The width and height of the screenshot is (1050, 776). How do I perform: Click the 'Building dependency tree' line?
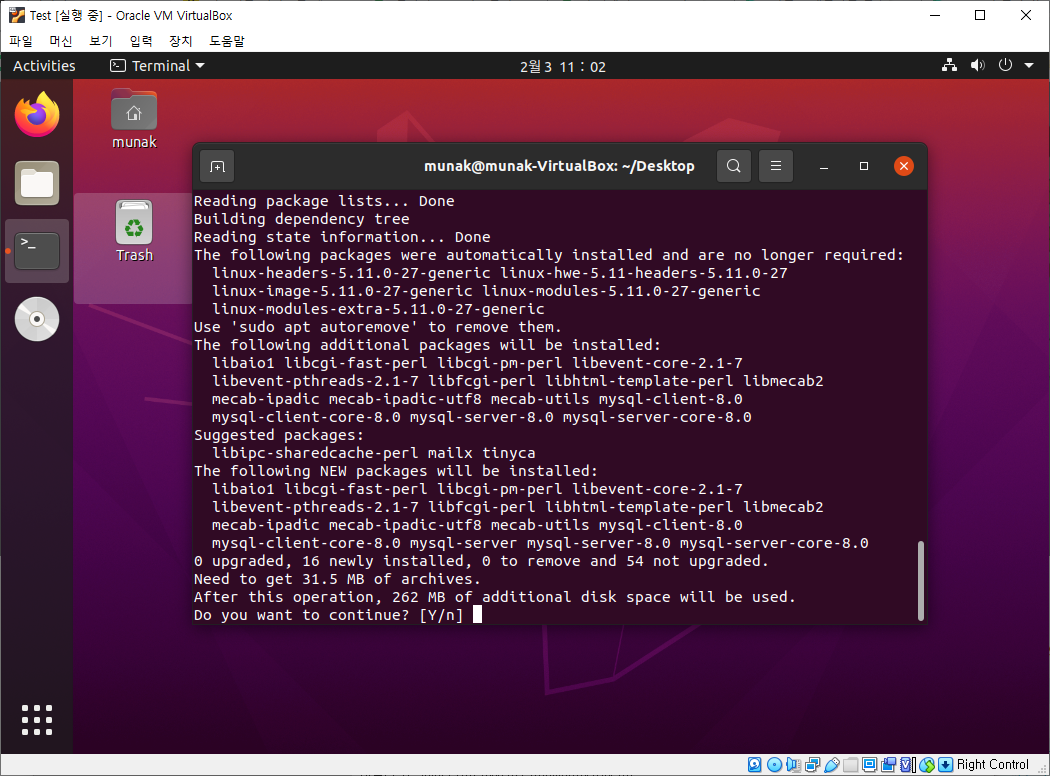[301, 219]
